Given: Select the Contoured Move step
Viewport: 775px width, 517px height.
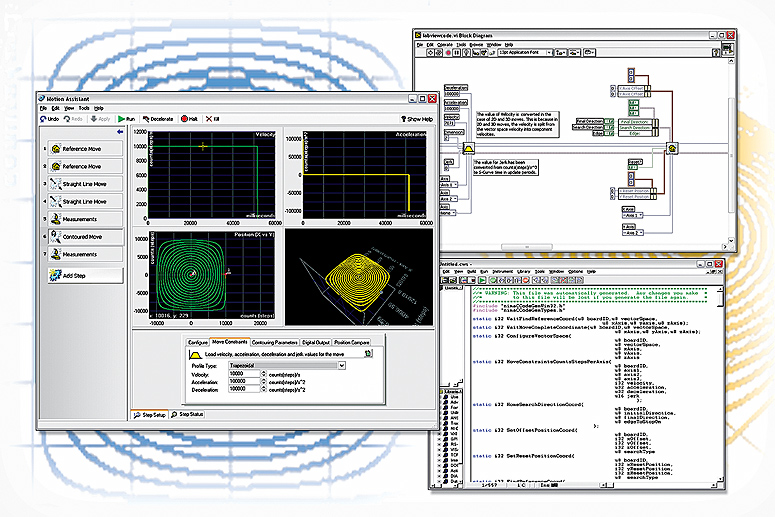Looking at the screenshot, I should click(87, 236).
